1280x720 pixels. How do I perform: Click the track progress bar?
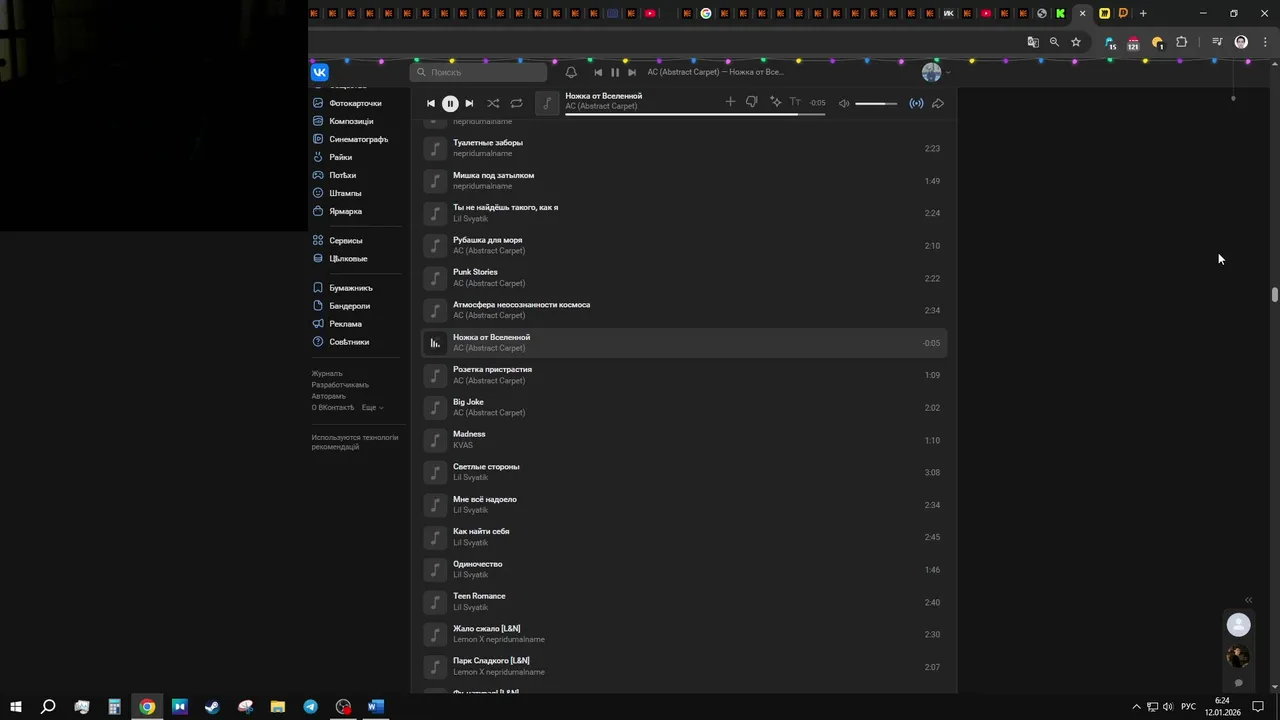(x=695, y=114)
